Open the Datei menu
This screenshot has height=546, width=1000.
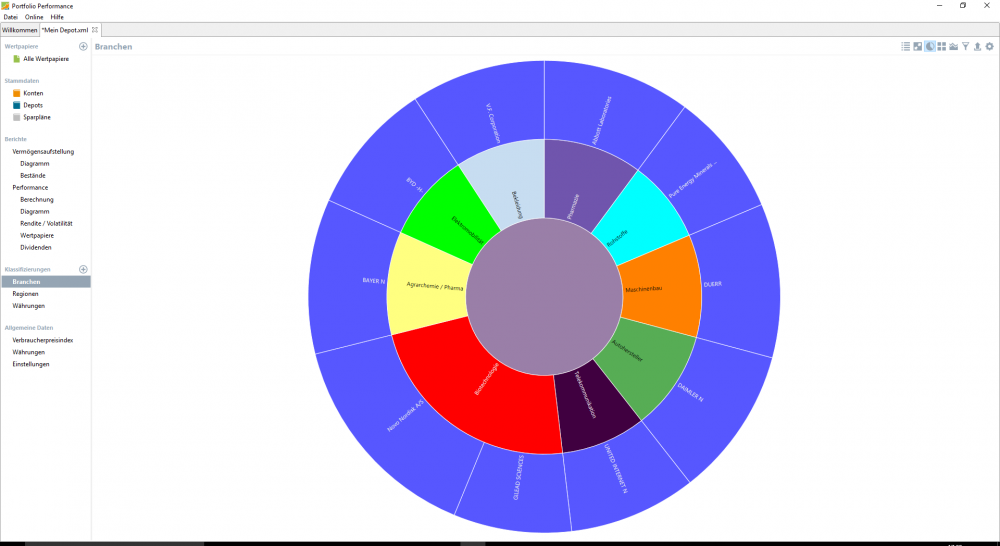(11, 17)
